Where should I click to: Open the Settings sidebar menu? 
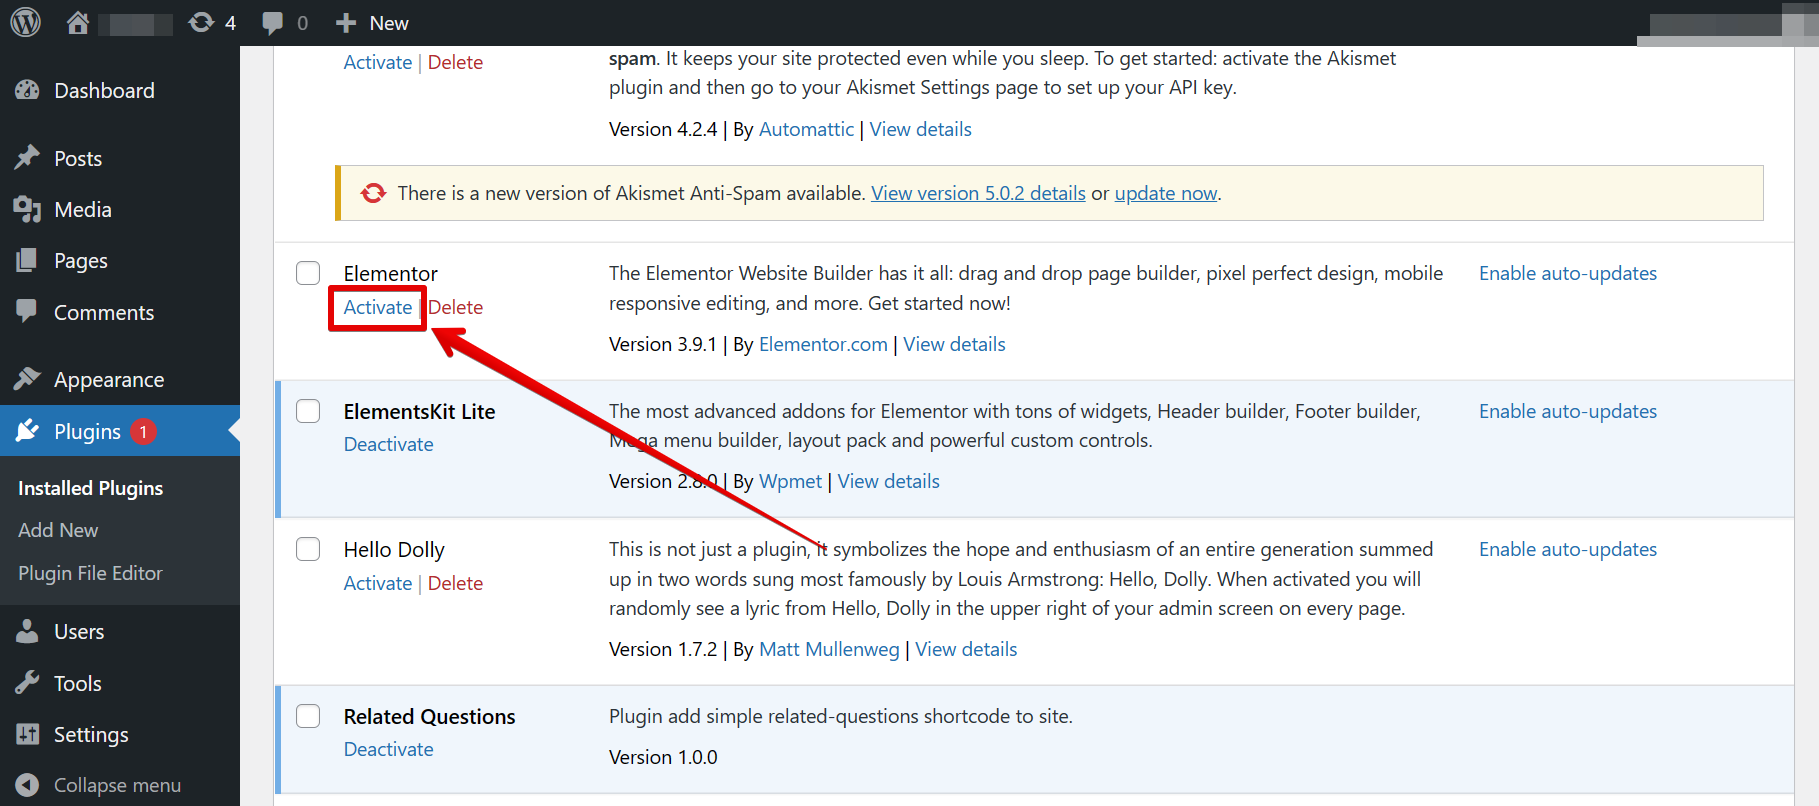click(90, 735)
